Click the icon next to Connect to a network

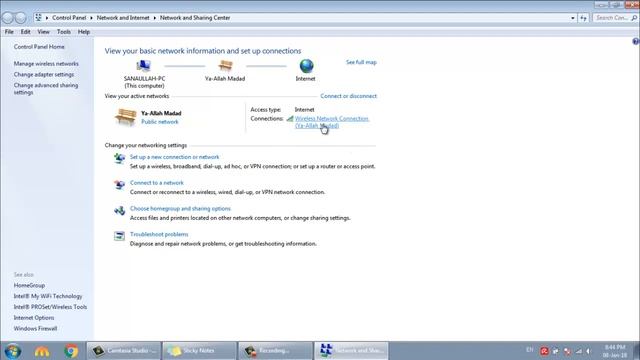tap(119, 184)
